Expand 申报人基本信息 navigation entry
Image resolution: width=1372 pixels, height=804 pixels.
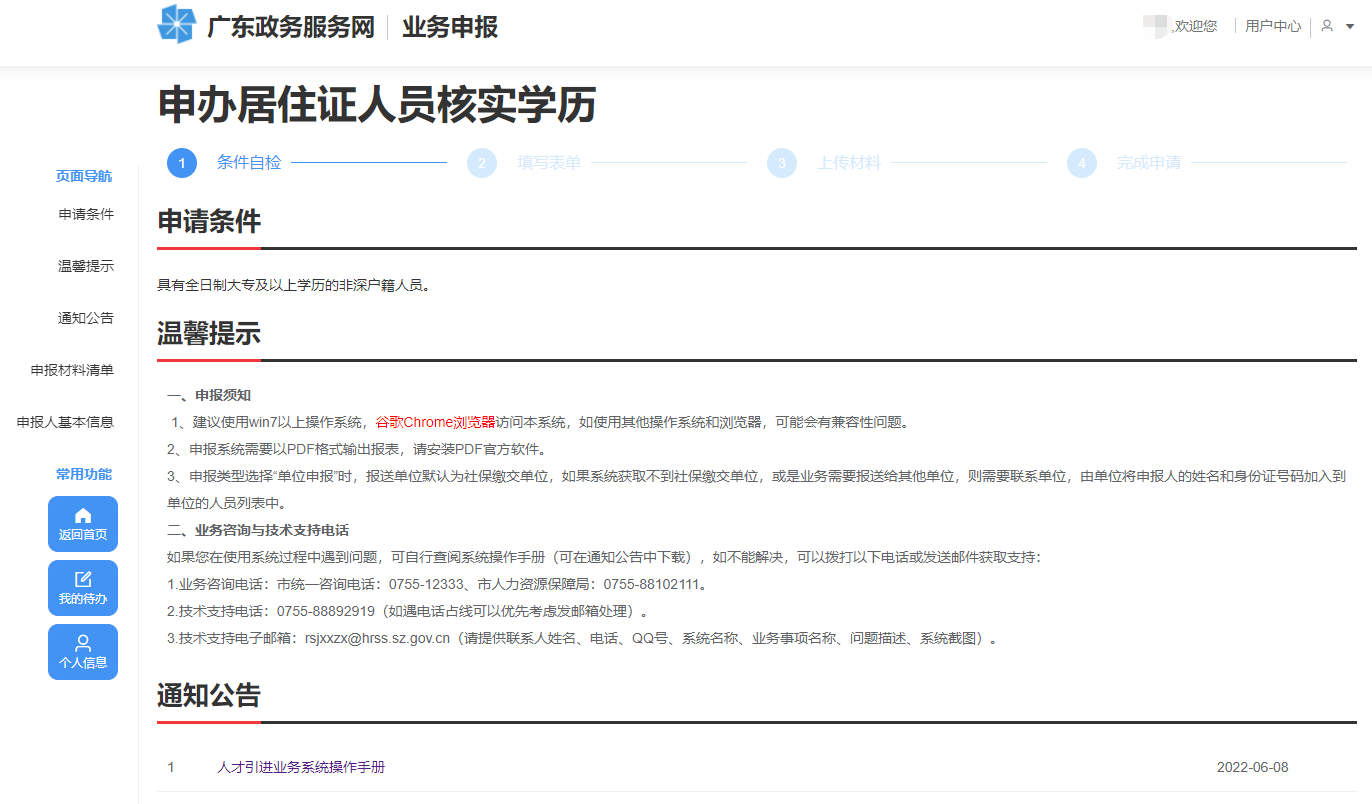coord(83,422)
